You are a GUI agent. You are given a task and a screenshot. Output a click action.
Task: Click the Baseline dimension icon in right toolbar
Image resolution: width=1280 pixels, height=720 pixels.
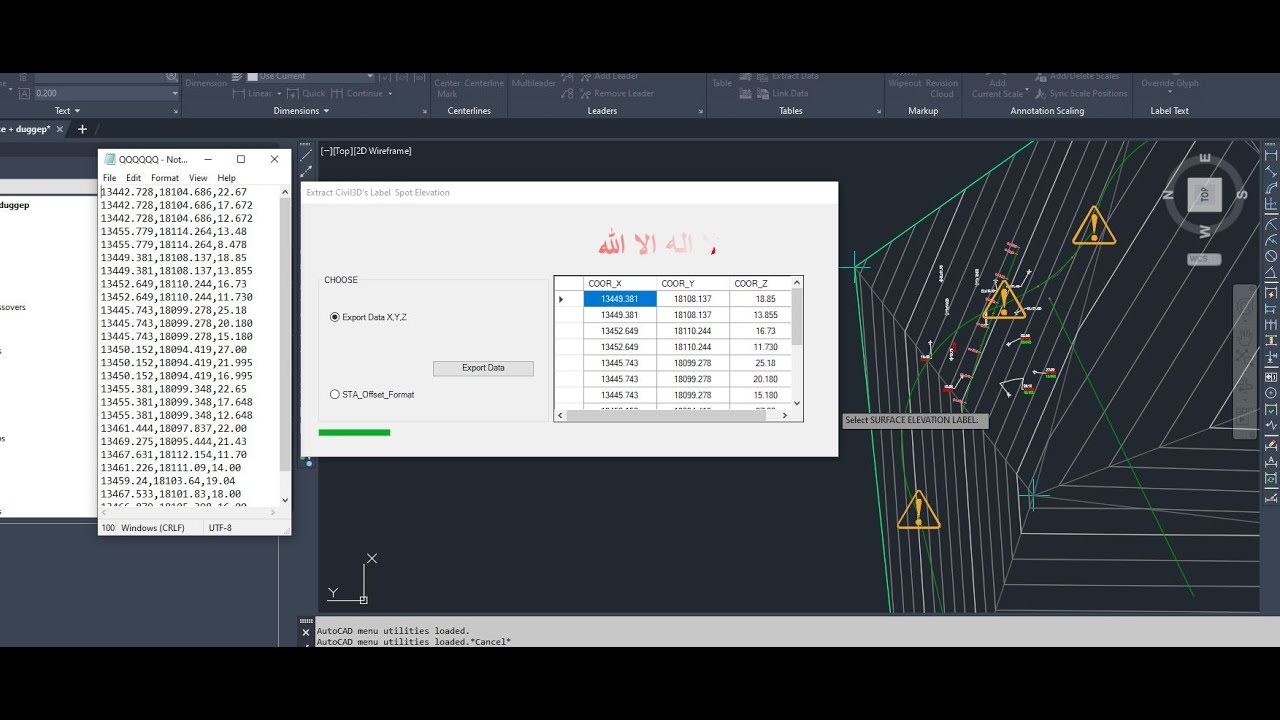[x=1271, y=309]
